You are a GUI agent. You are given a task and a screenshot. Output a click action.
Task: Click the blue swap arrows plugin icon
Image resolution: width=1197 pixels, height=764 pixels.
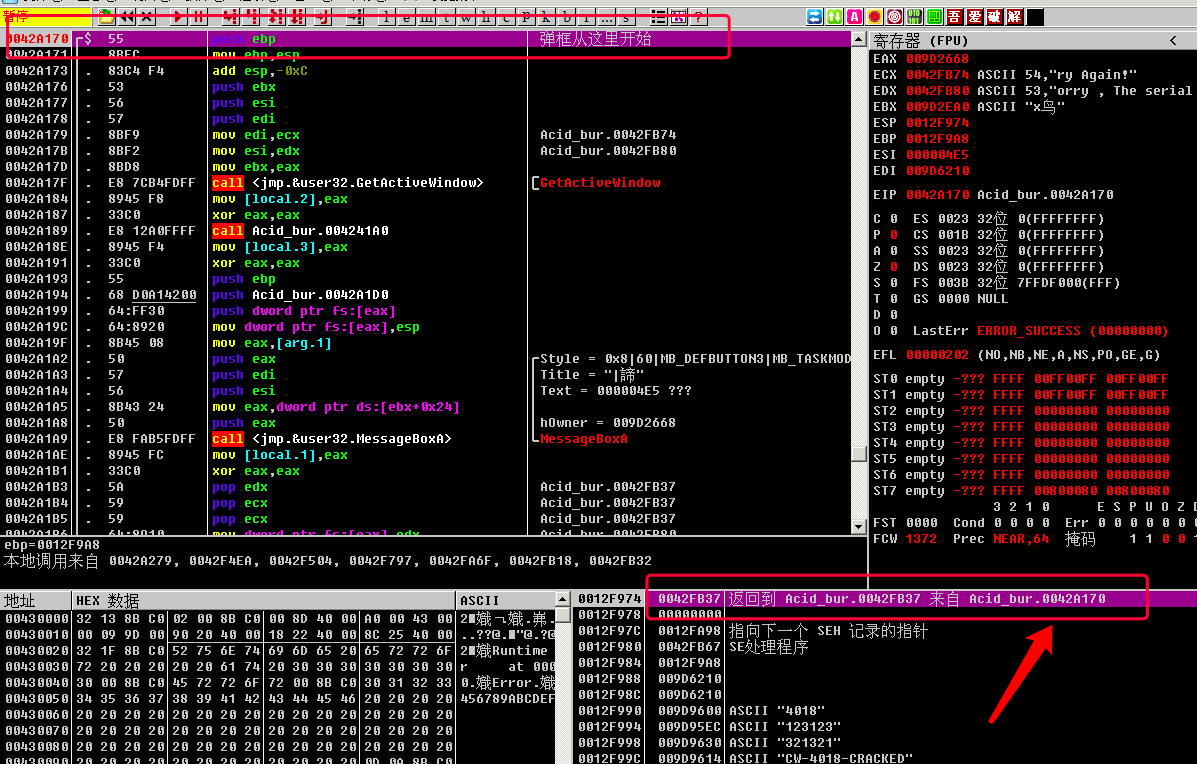(815, 17)
